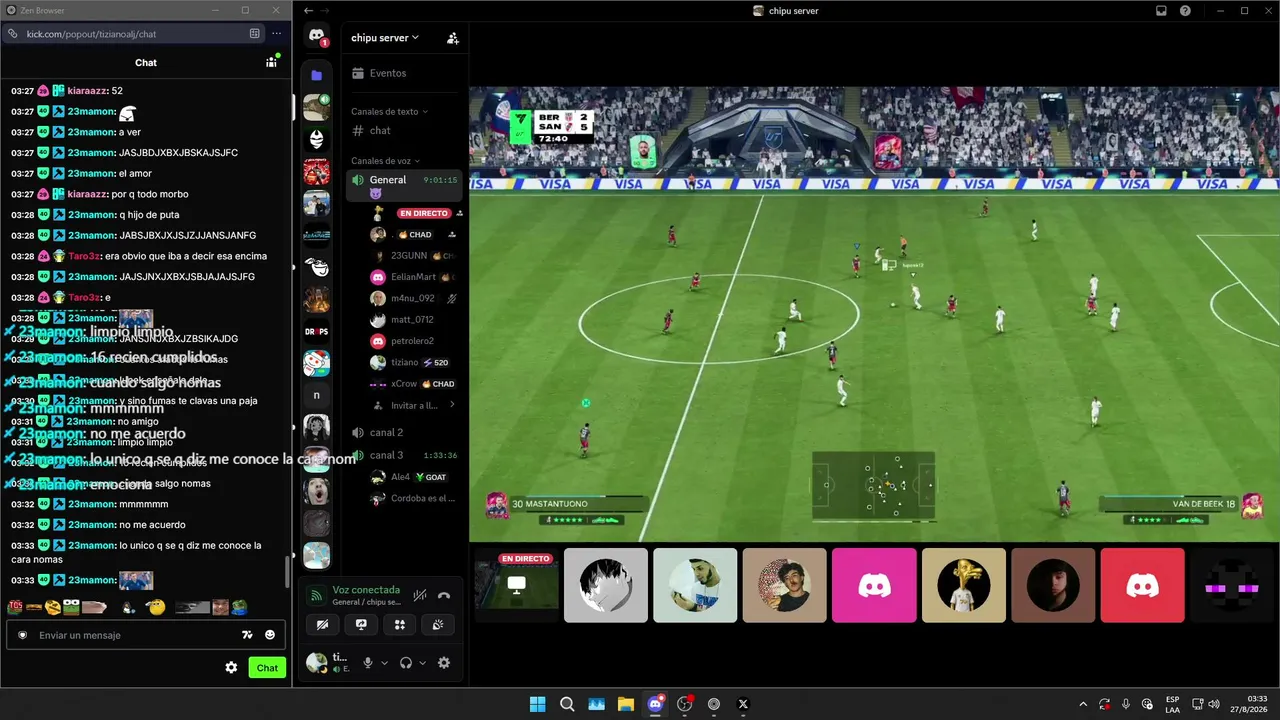Click your user avatar in the Discord user panel
The image size is (1280, 720).
coord(317,662)
